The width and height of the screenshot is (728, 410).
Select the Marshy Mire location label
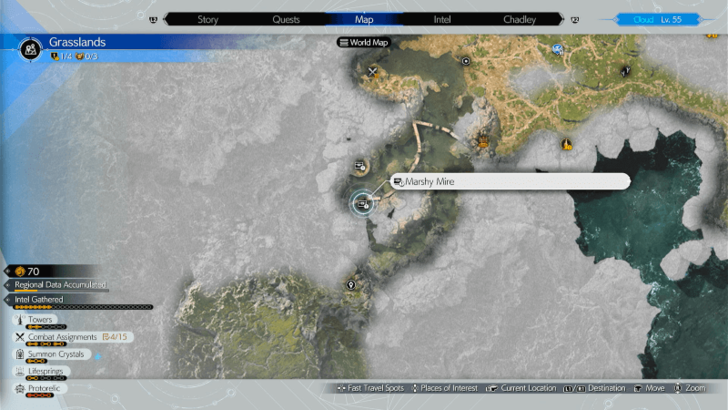(510, 182)
